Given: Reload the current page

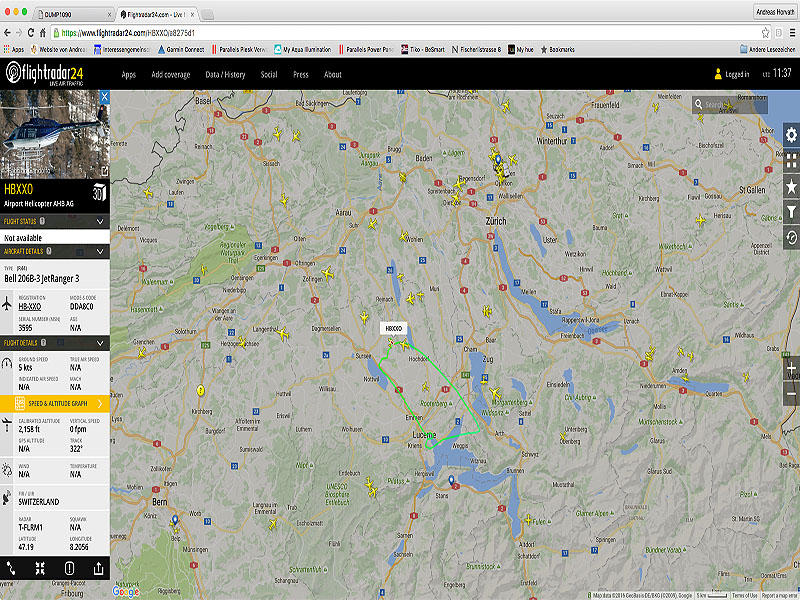Looking at the screenshot, I should point(31,33).
